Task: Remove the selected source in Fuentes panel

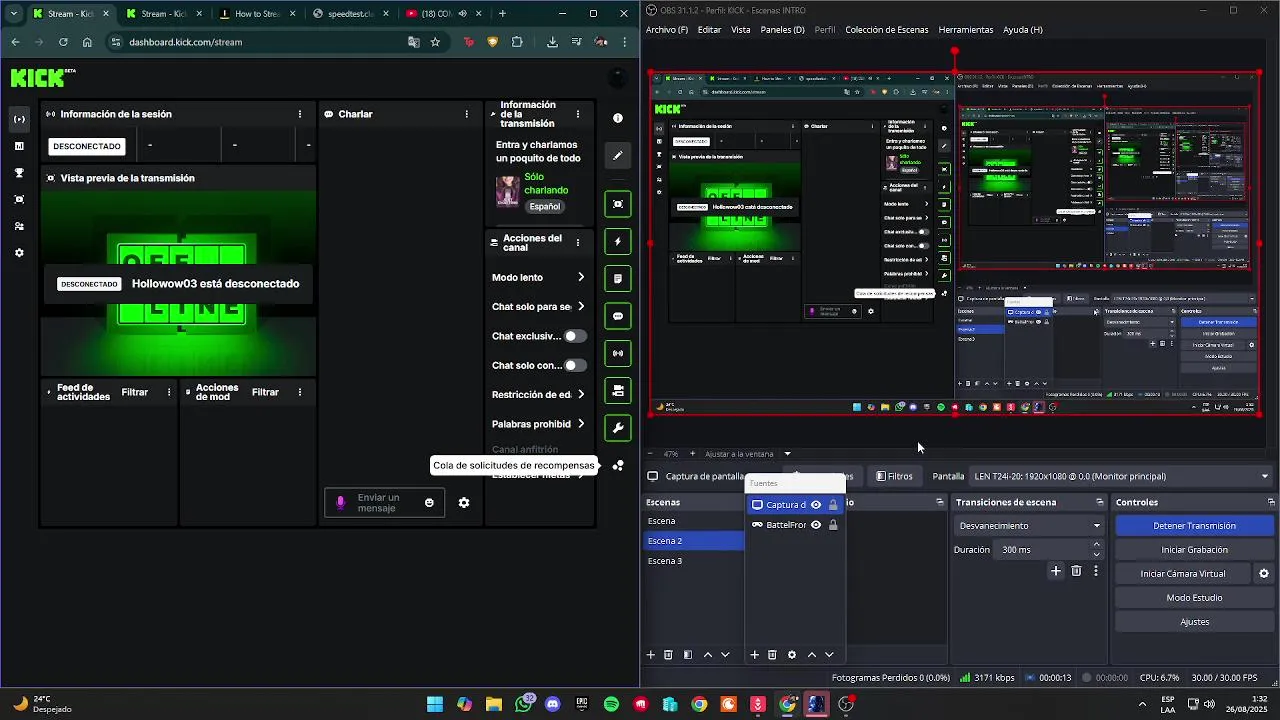Action: click(772, 655)
